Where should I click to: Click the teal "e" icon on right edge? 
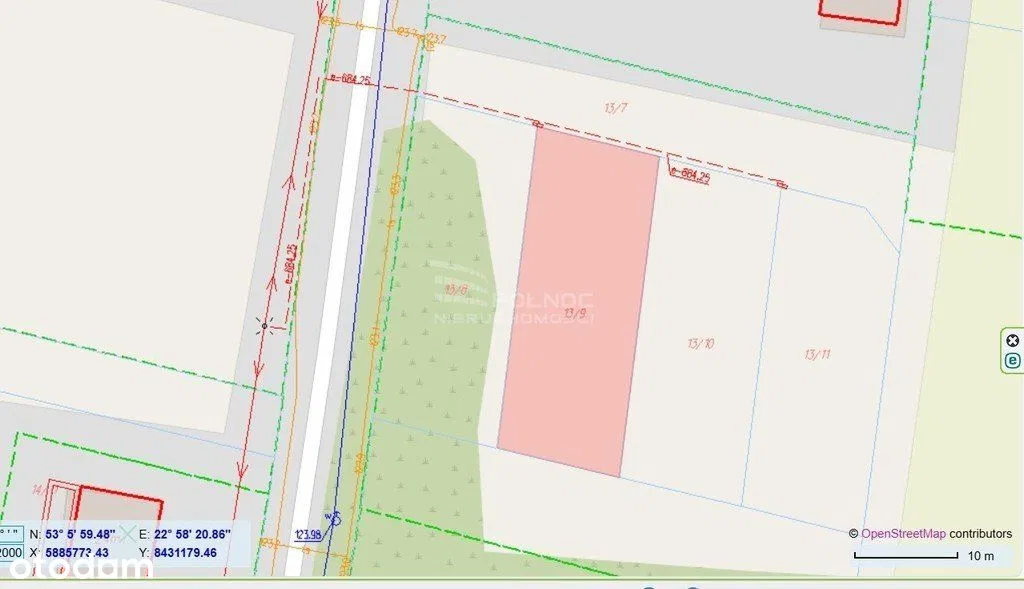[1012, 360]
